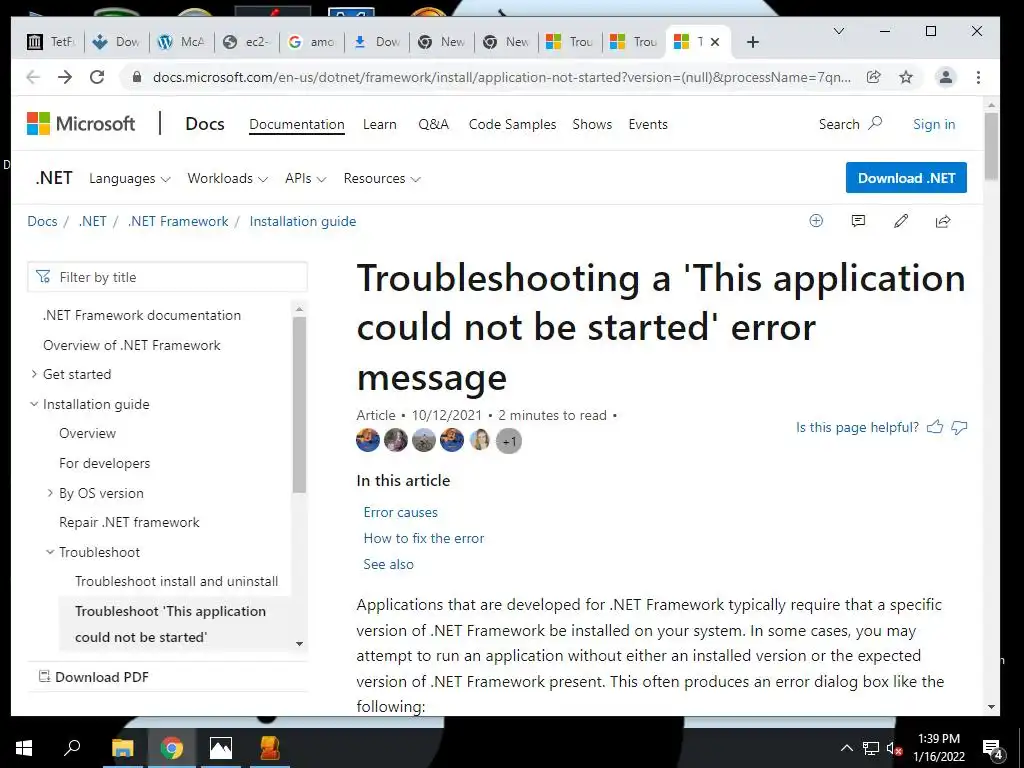Click the browser back arrow
Image resolution: width=1024 pixels, height=768 pixels.
coord(33,77)
